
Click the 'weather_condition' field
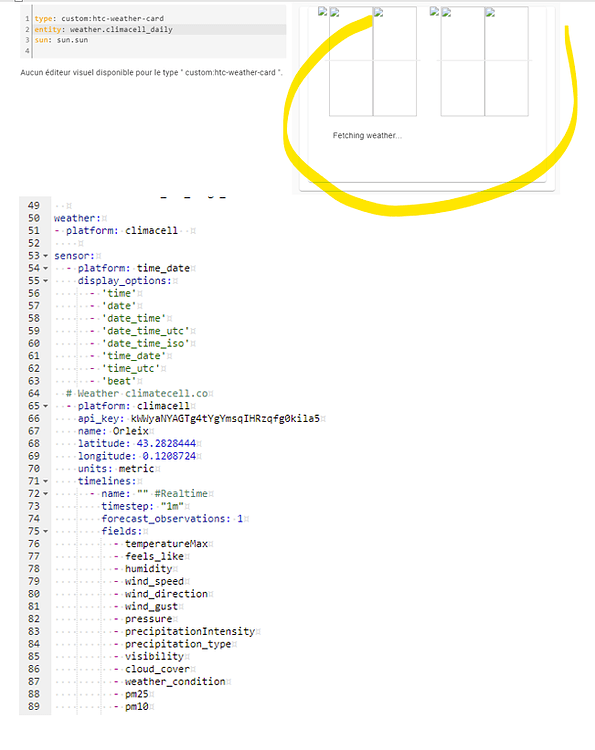[175, 682]
